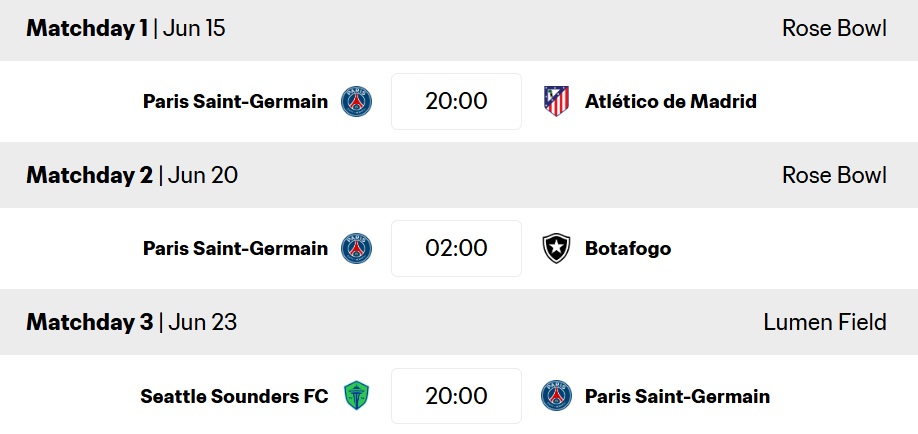The image size is (918, 434).
Task: Click the PSG crest in Matchday 2
Action: [357, 248]
